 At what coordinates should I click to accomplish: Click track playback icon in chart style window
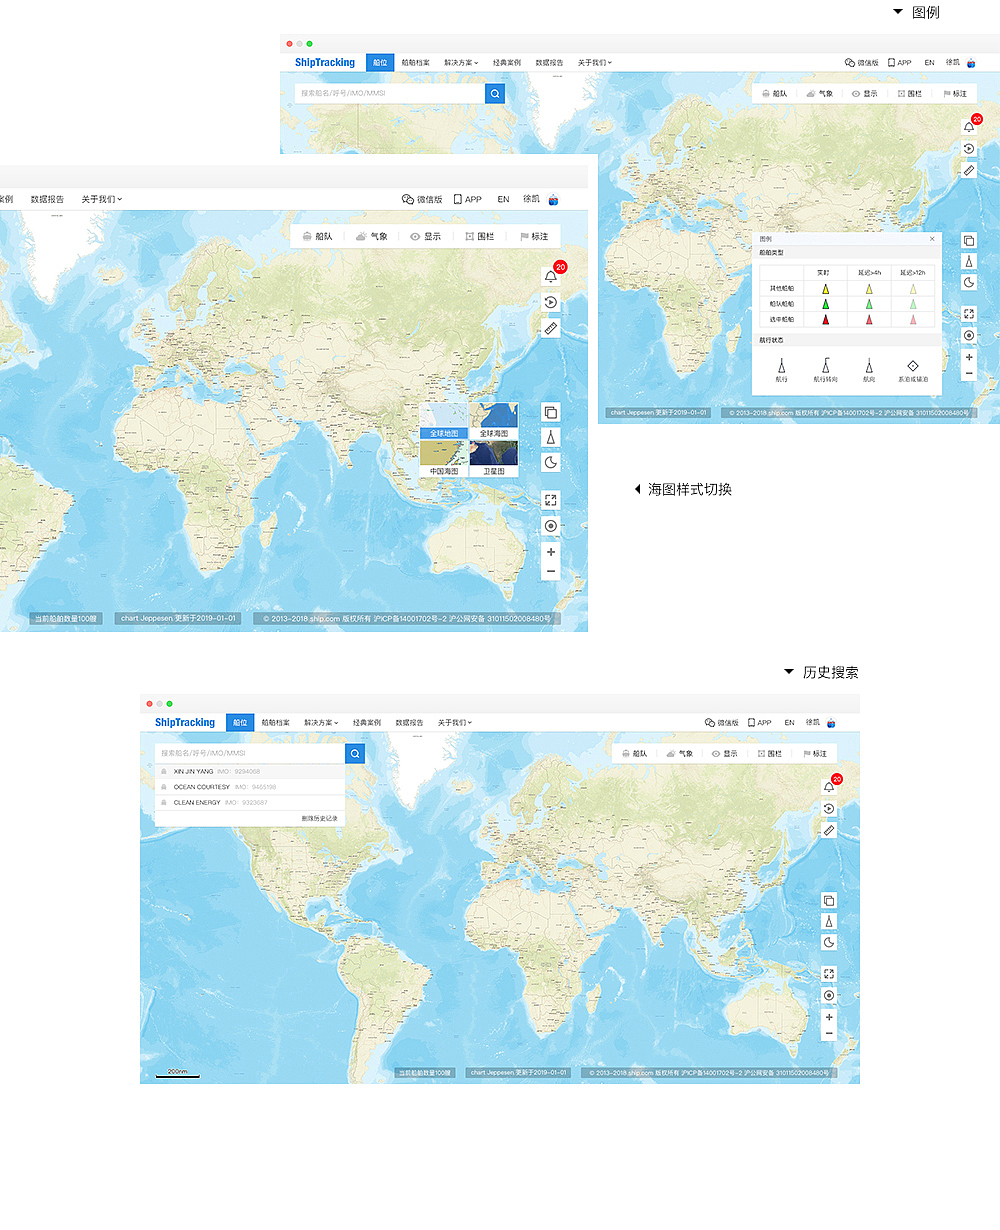pos(551,302)
